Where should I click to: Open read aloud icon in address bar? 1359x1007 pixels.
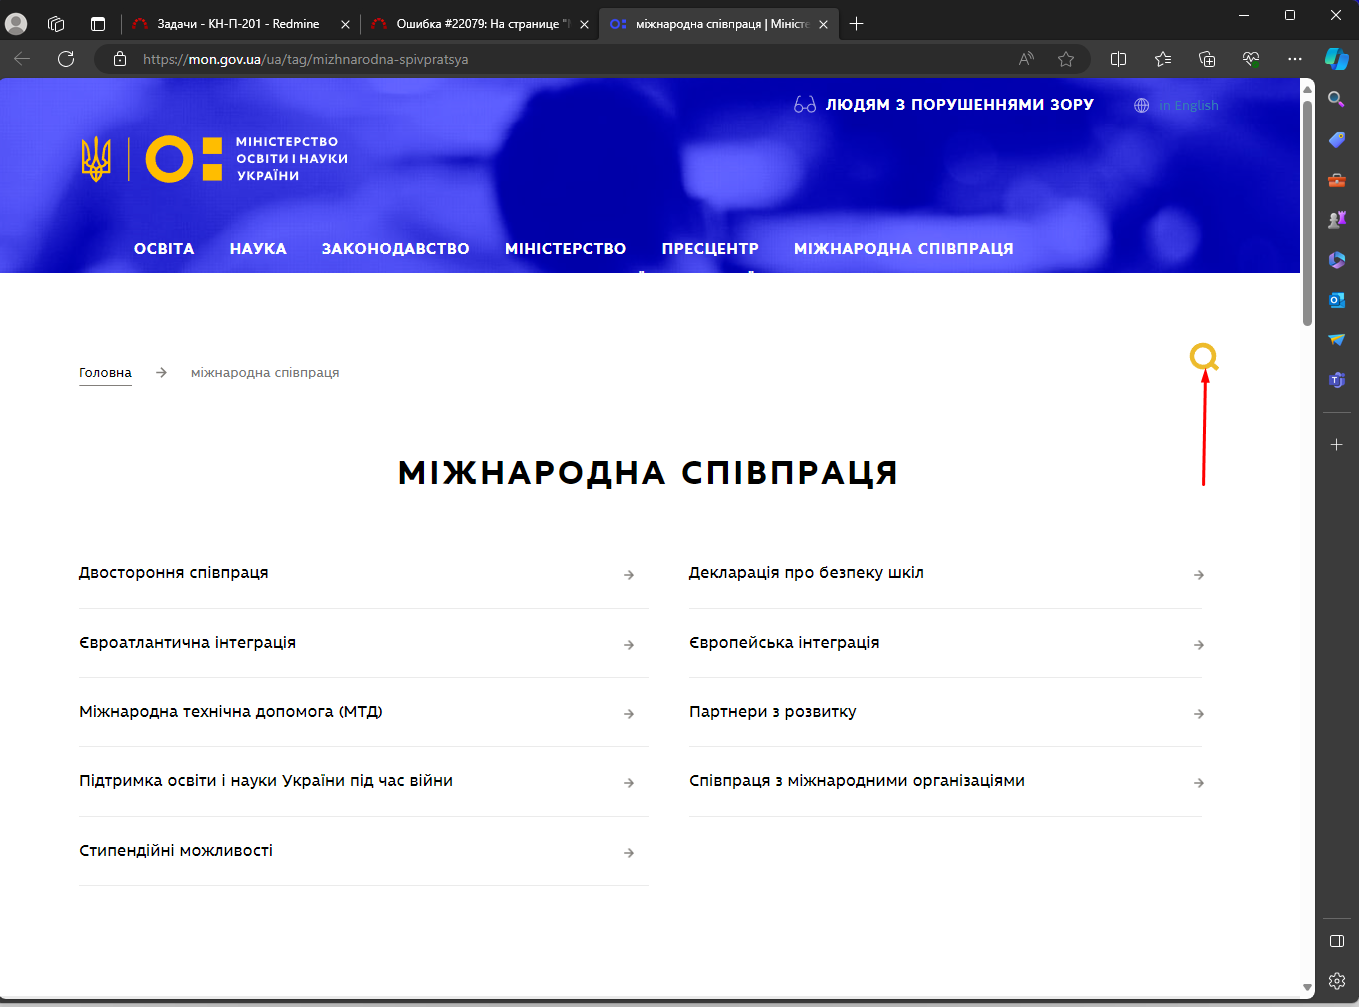(x=1026, y=59)
